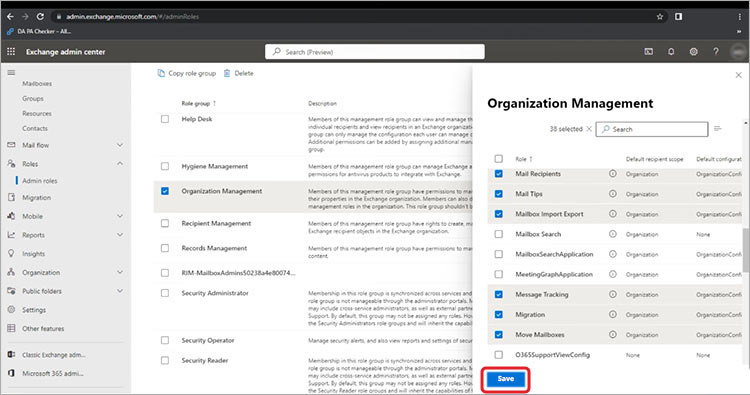This screenshot has height=395, width=750.
Task: Click the Copy role group icon
Action: tap(161, 73)
